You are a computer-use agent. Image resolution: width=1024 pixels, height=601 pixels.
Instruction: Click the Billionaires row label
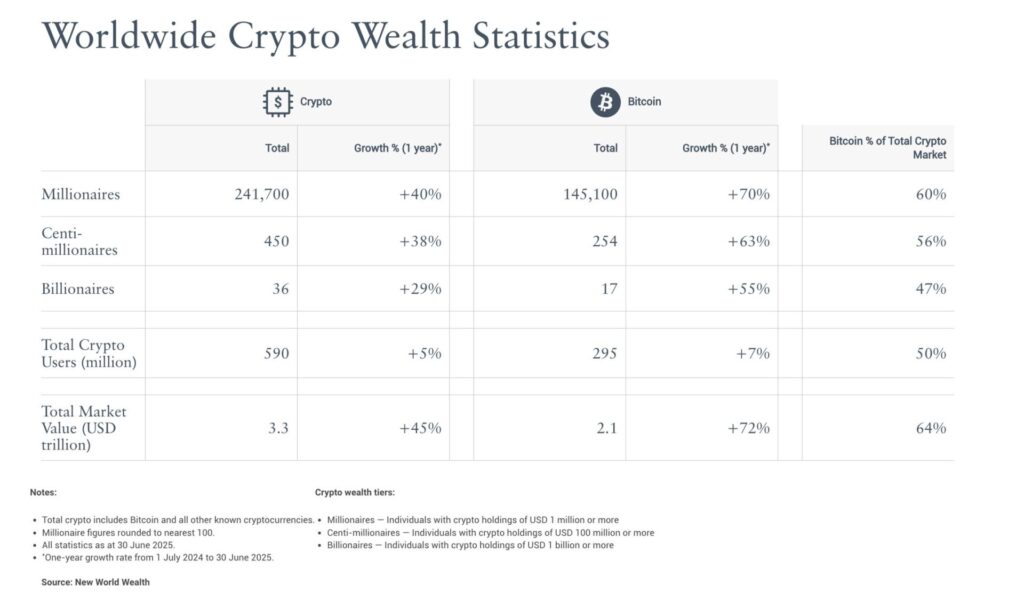coord(78,289)
